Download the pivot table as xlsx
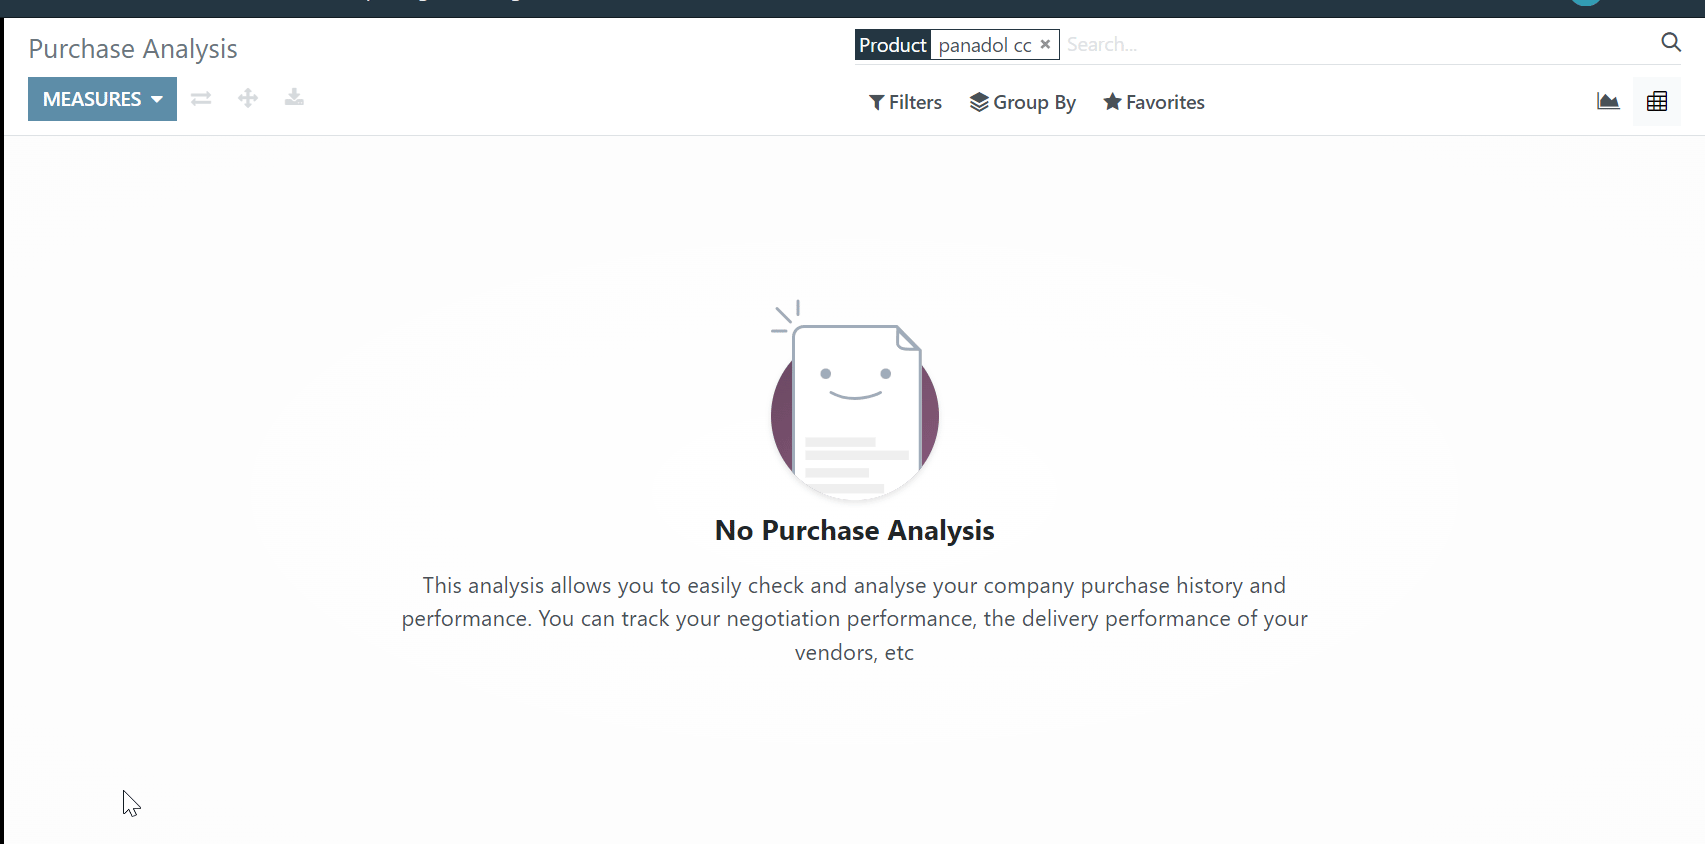This screenshot has width=1705, height=844. tap(294, 97)
